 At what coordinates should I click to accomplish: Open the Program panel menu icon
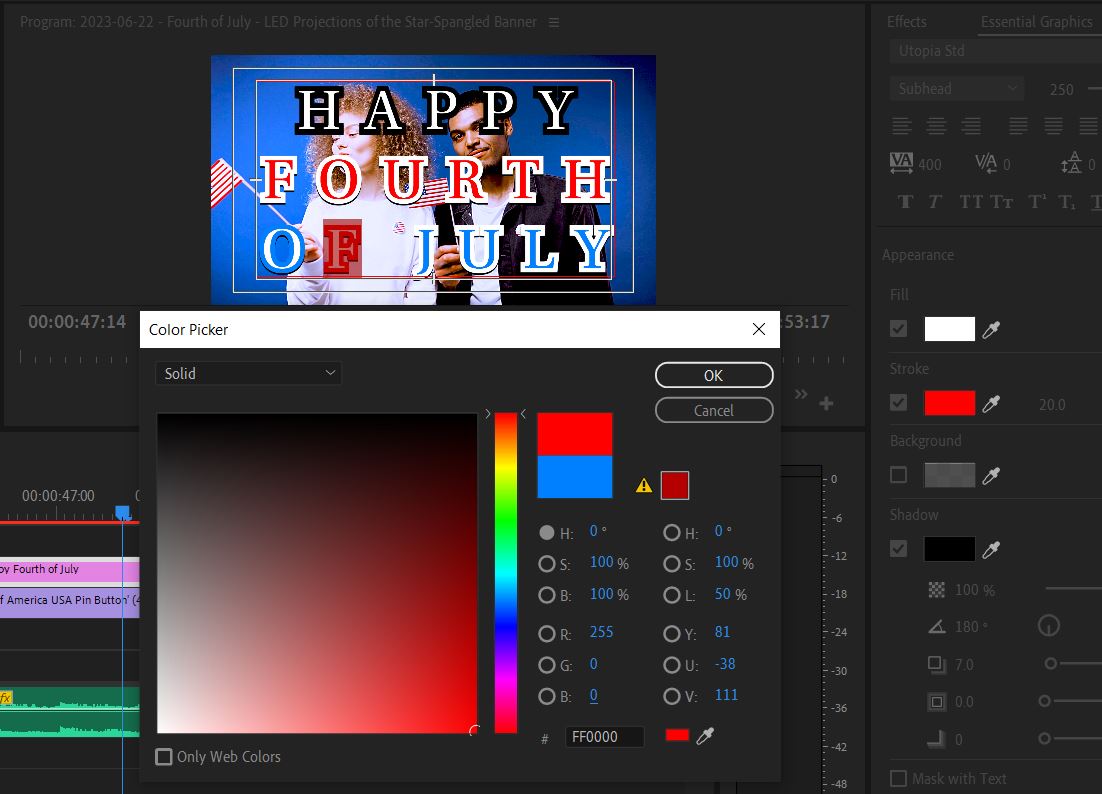pyautogui.click(x=554, y=22)
